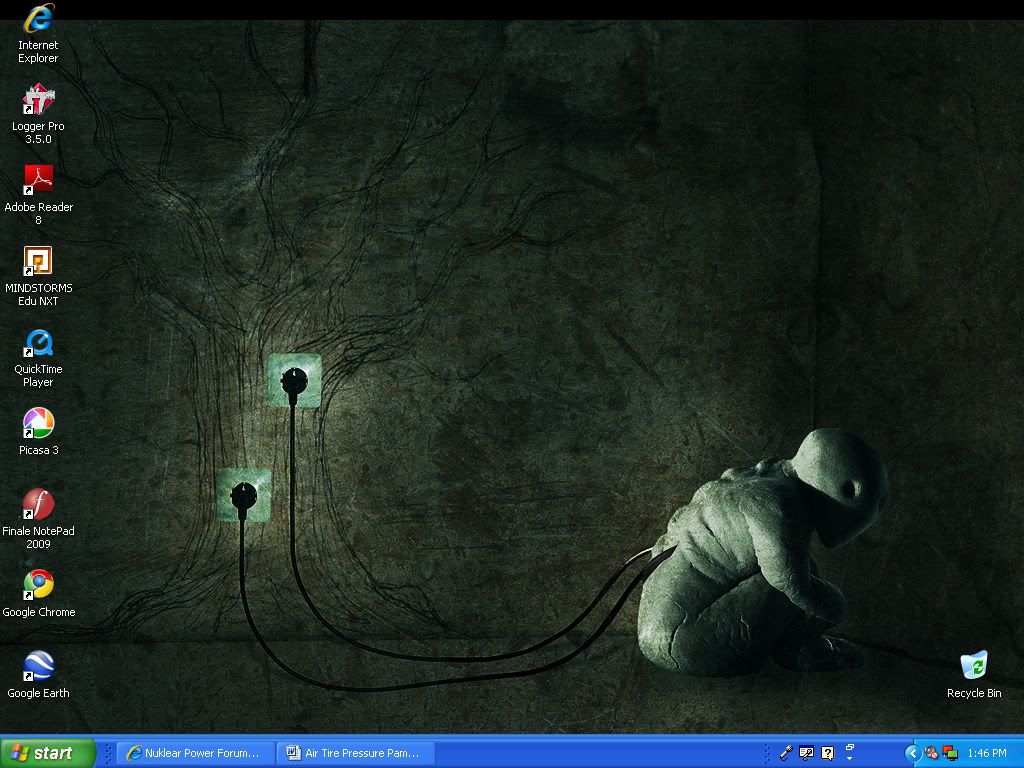This screenshot has width=1024, height=768.
Task: Click the language bar microphone icon
Action: click(x=786, y=753)
